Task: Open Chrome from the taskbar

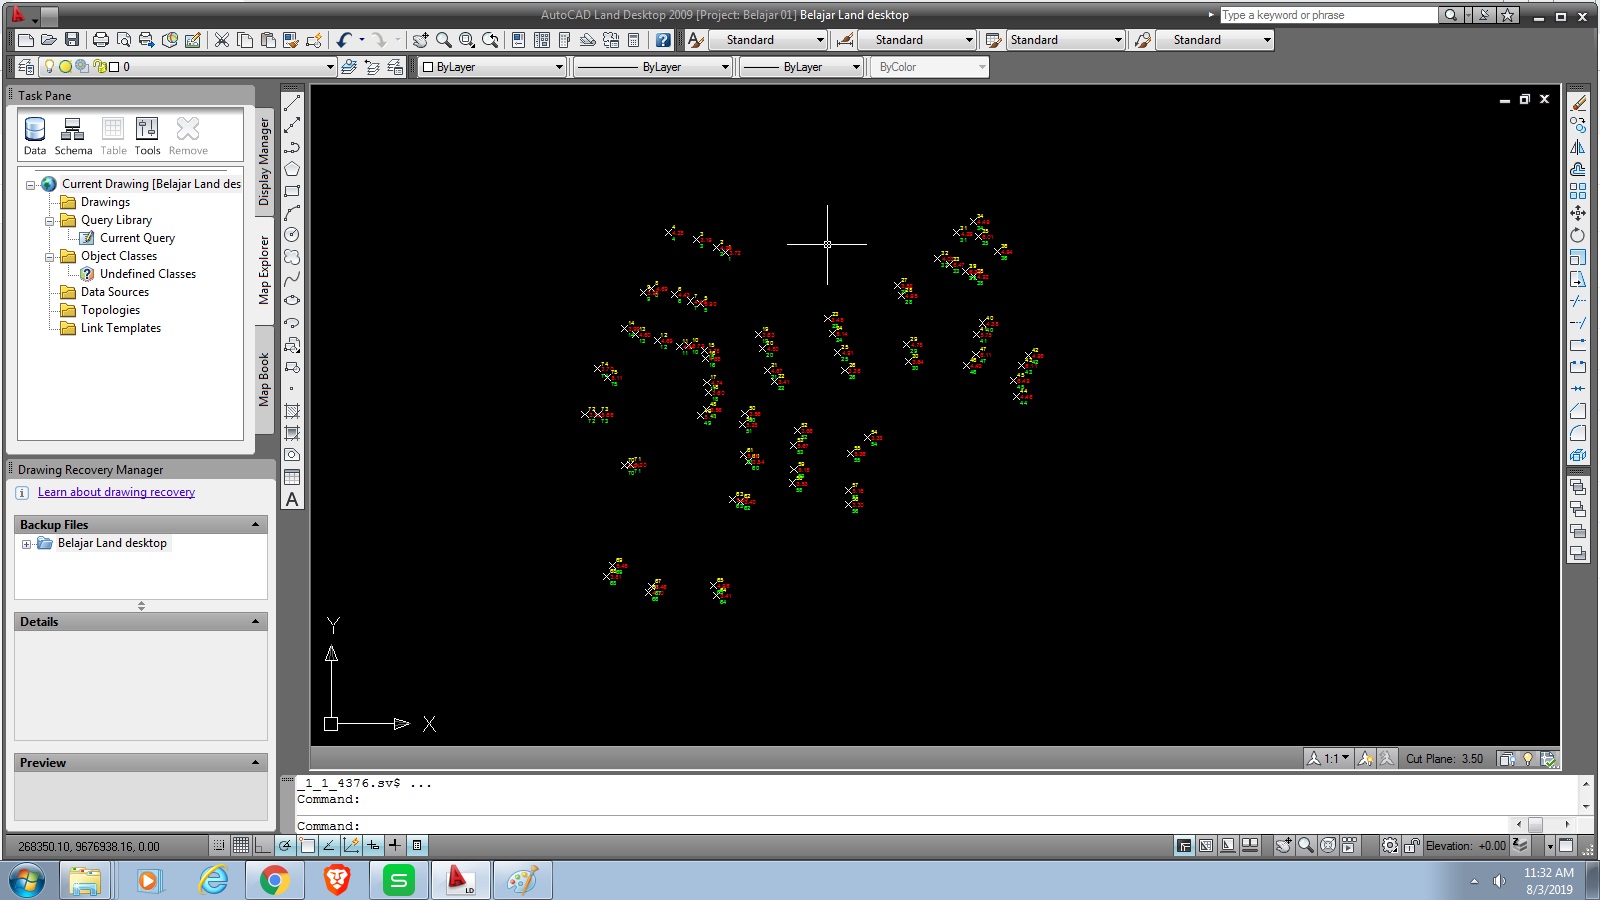Action: coord(274,880)
